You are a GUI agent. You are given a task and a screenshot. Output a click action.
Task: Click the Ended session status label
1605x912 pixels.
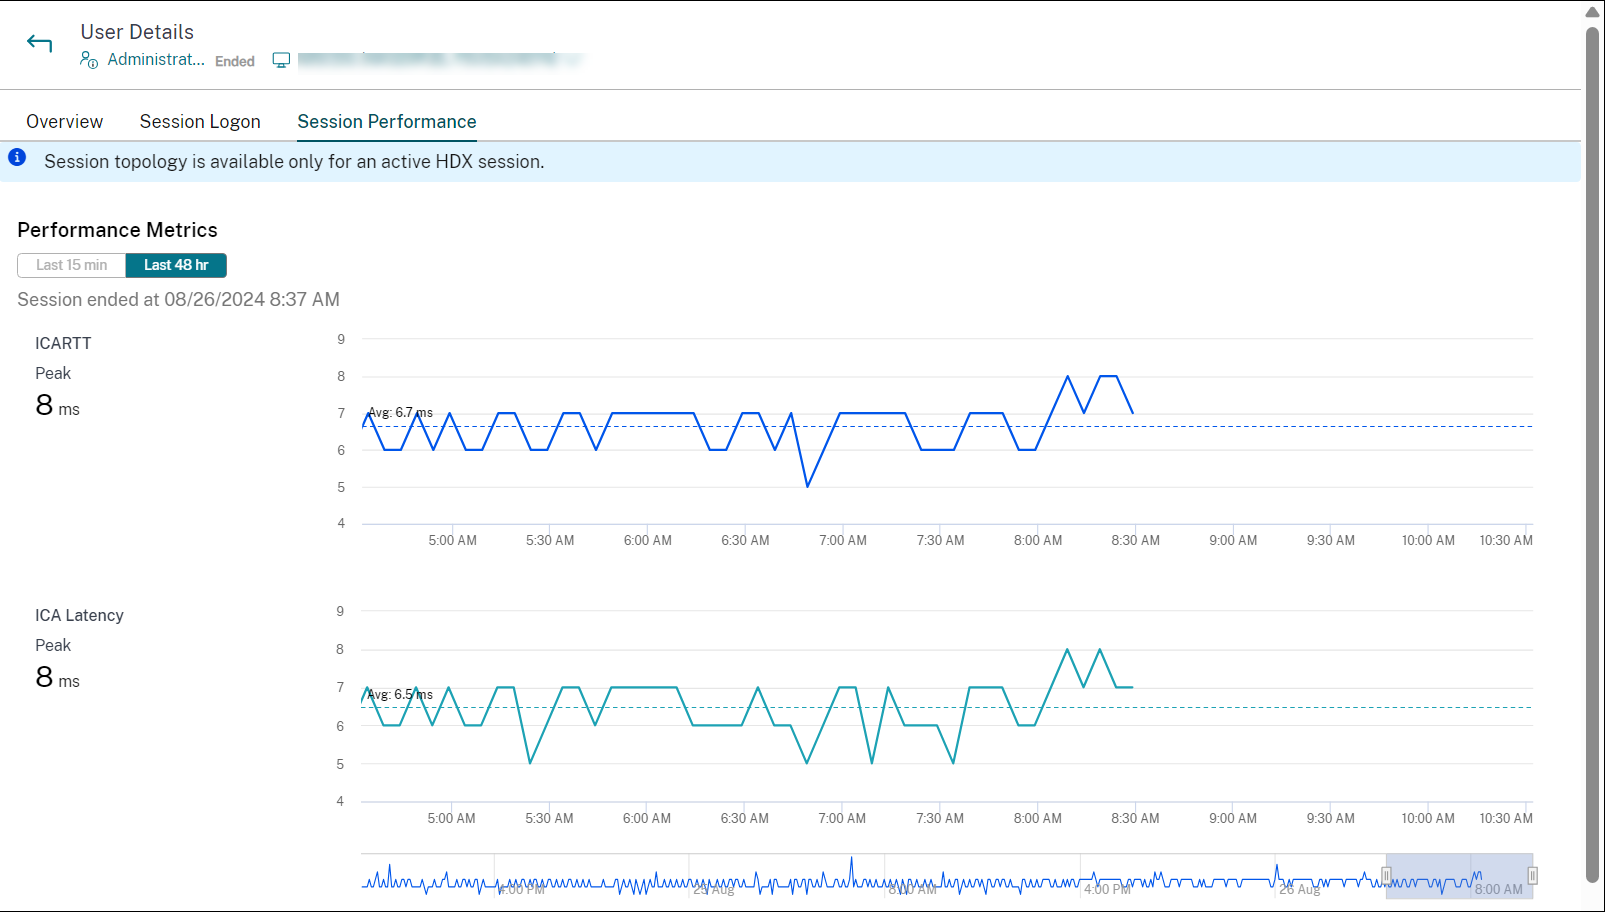click(235, 62)
